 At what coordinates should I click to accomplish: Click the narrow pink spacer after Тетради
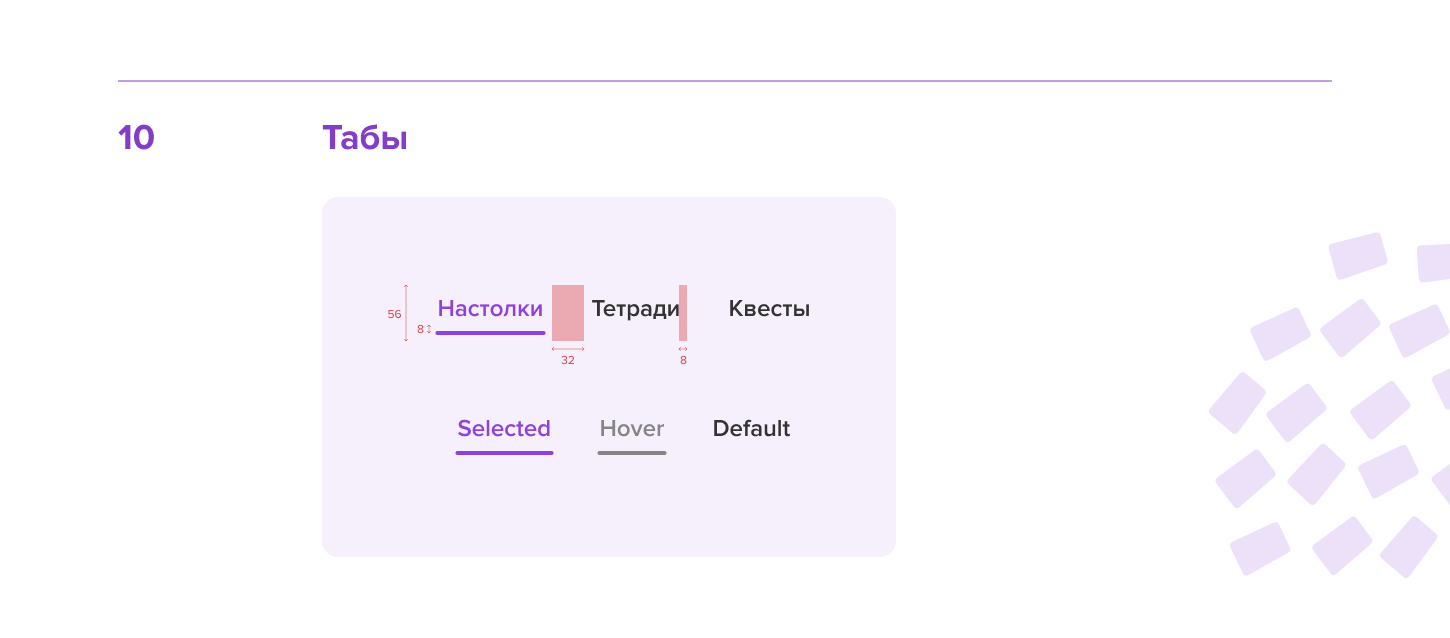tap(683, 313)
